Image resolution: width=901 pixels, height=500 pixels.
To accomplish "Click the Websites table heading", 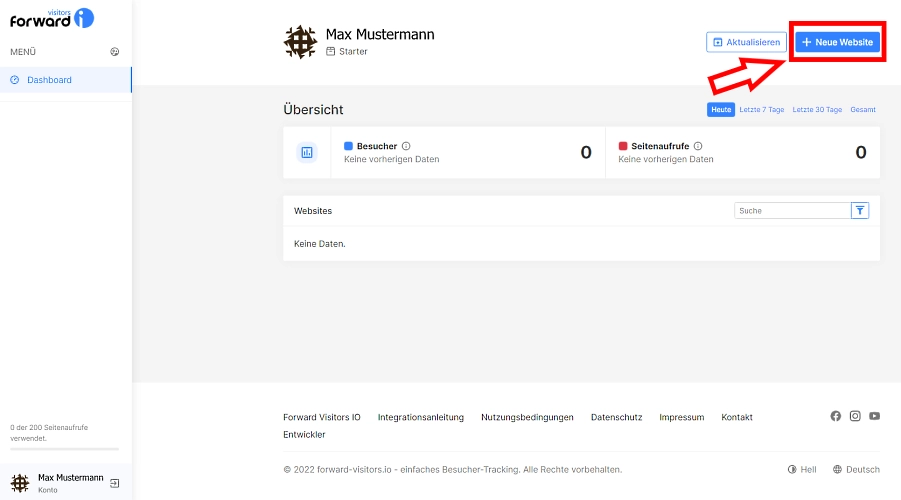I will [x=313, y=211].
